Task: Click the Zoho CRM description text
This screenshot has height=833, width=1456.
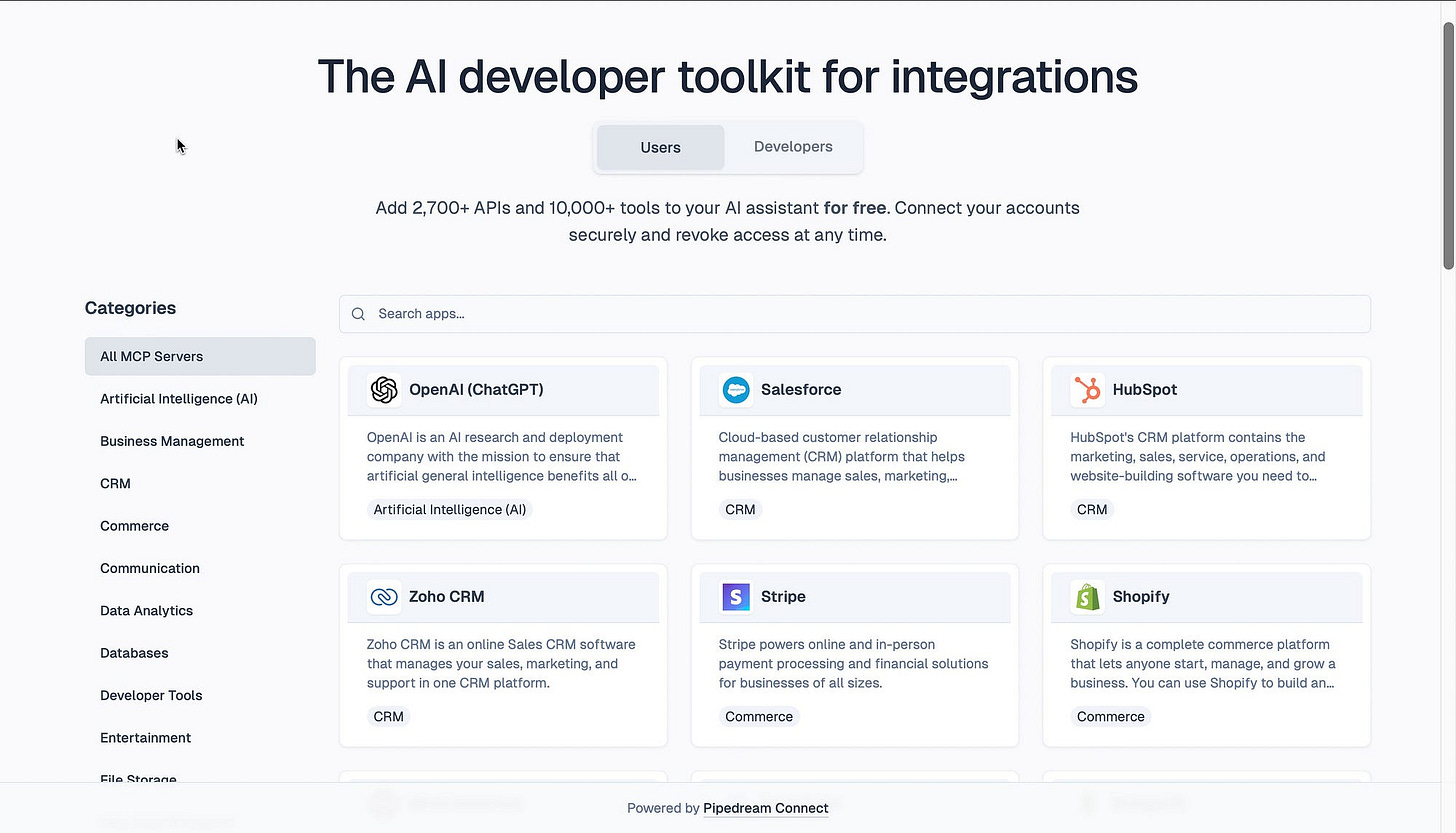Action: (x=501, y=664)
